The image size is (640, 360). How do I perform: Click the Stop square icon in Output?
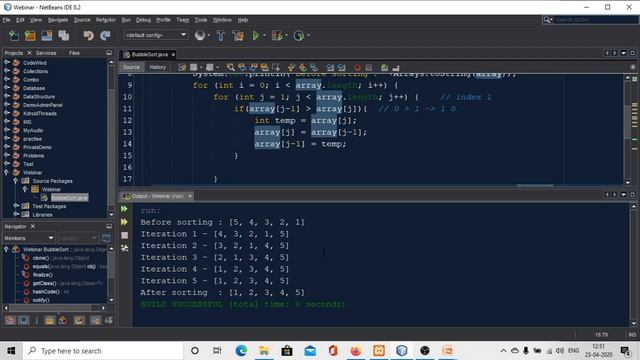(x=124, y=235)
